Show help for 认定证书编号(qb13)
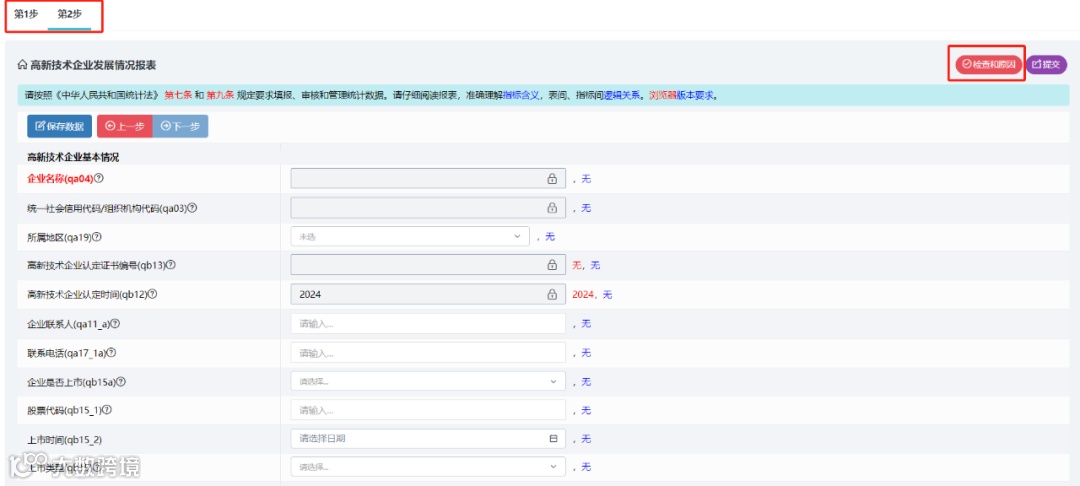Viewport: 1080px width, 486px height. click(x=171, y=265)
